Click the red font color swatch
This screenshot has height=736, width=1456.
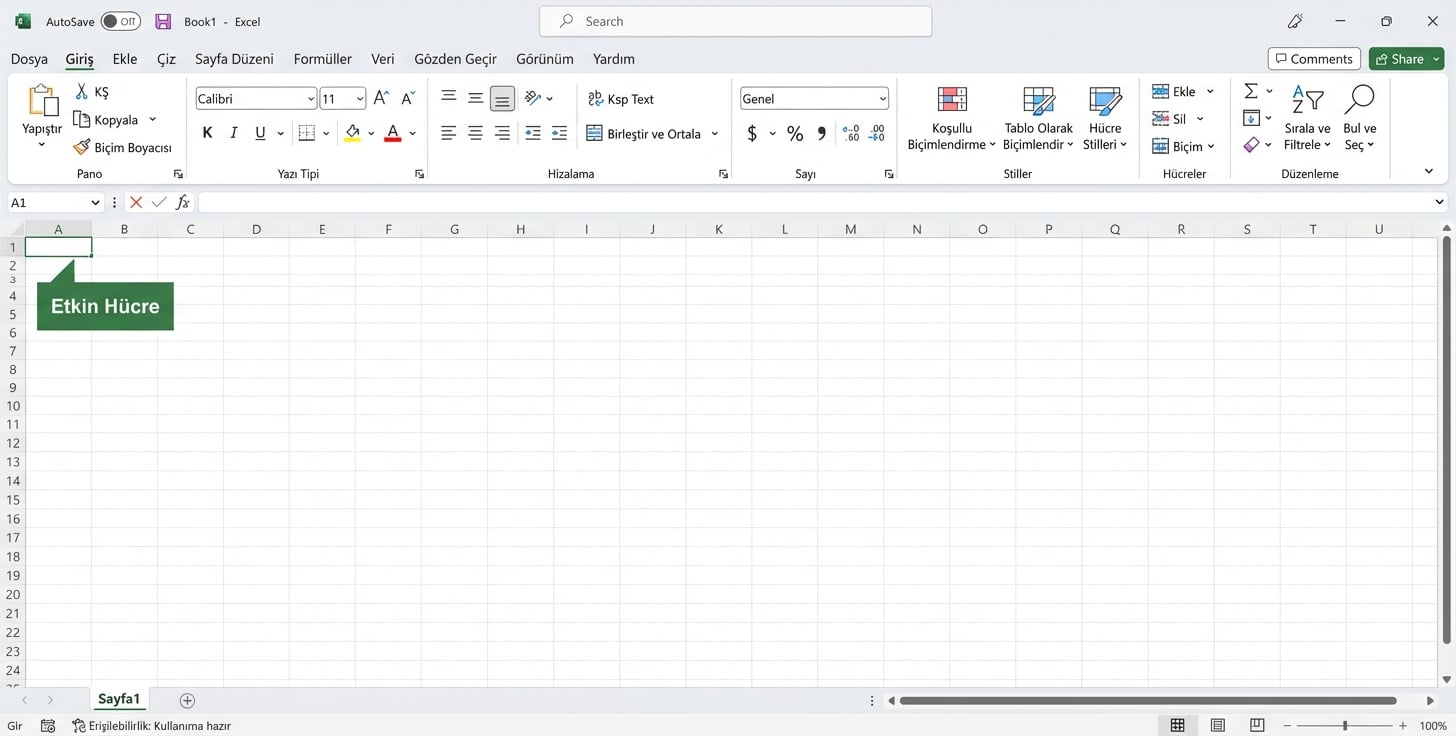[393, 133]
